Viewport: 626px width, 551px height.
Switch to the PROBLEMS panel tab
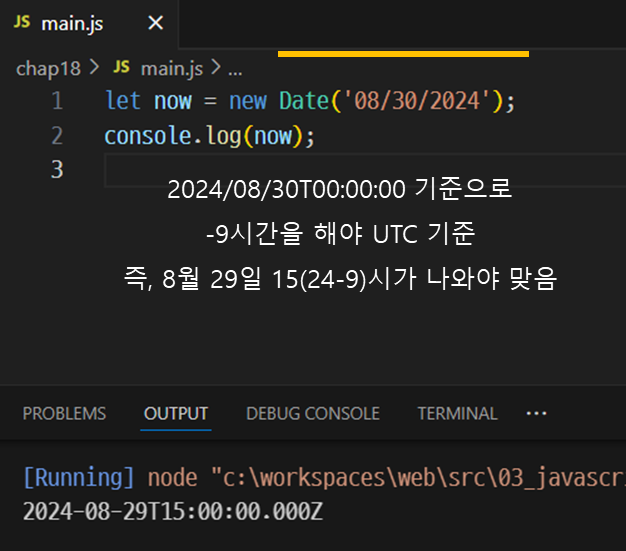[x=64, y=414]
